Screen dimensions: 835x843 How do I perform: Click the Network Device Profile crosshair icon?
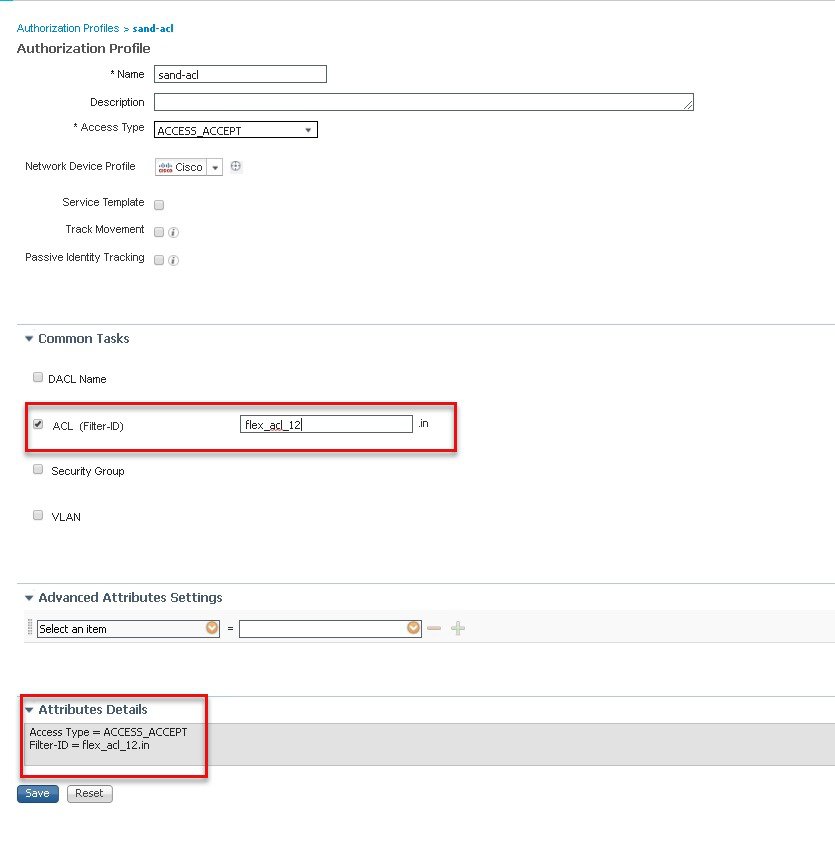[x=235, y=166]
